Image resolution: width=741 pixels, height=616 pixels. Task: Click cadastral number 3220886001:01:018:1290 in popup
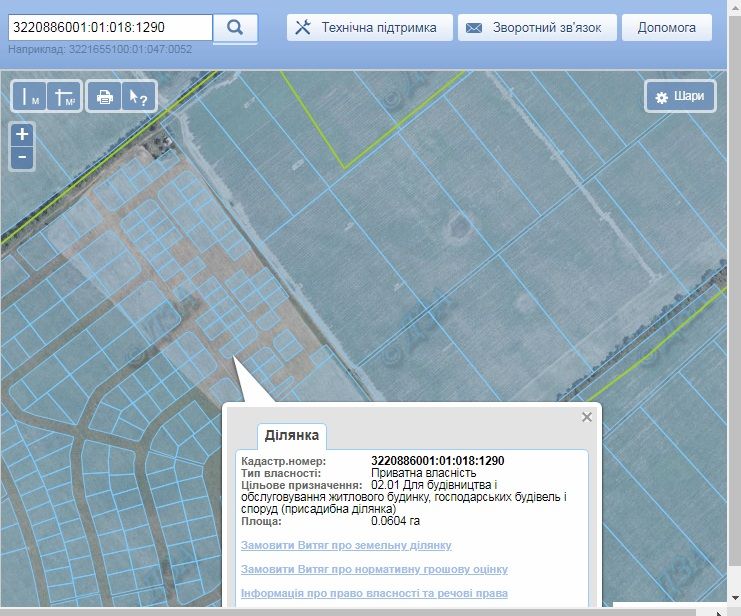click(438, 460)
